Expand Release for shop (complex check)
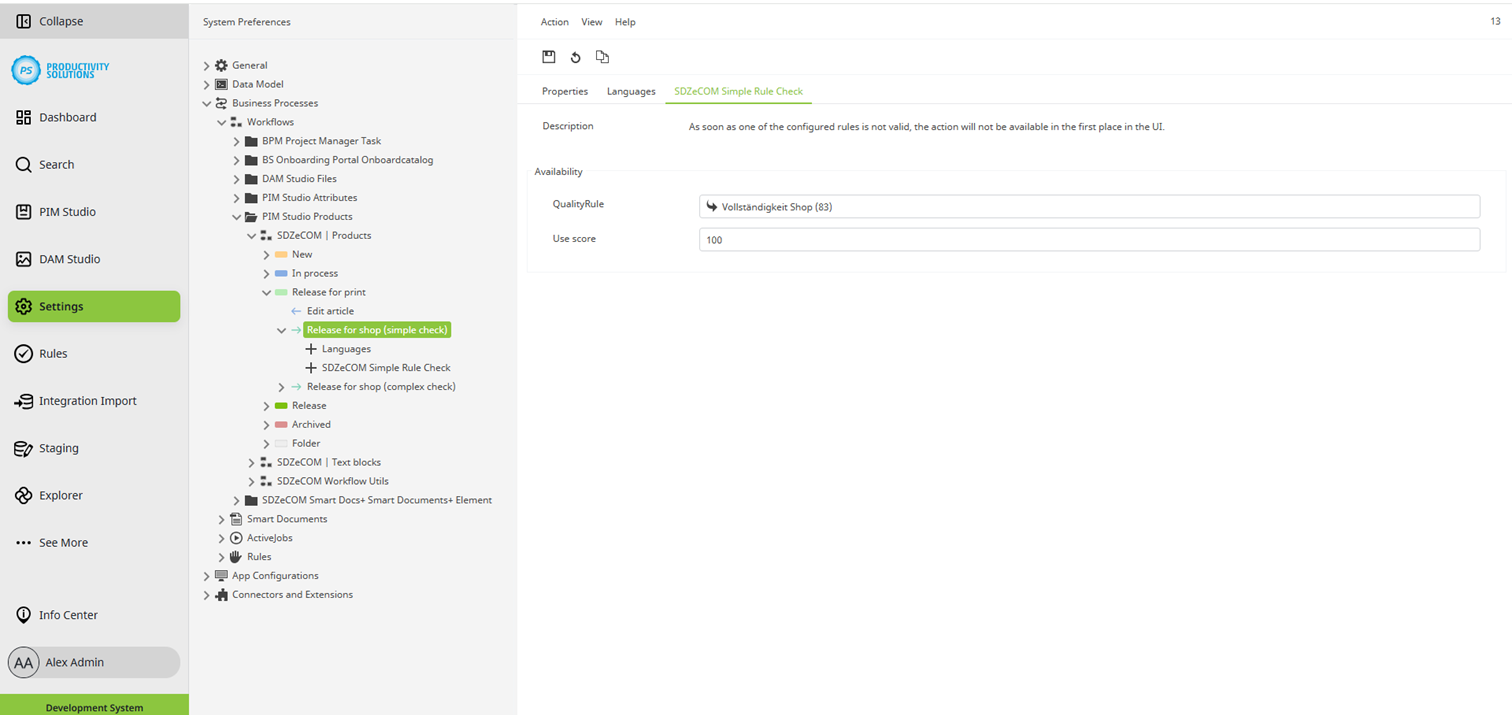Image resolution: width=1512 pixels, height=715 pixels. click(282, 387)
